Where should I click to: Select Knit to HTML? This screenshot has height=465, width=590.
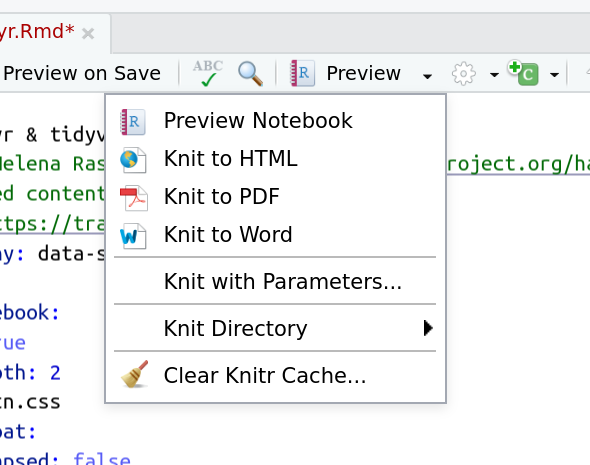click(x=275, y=159)
